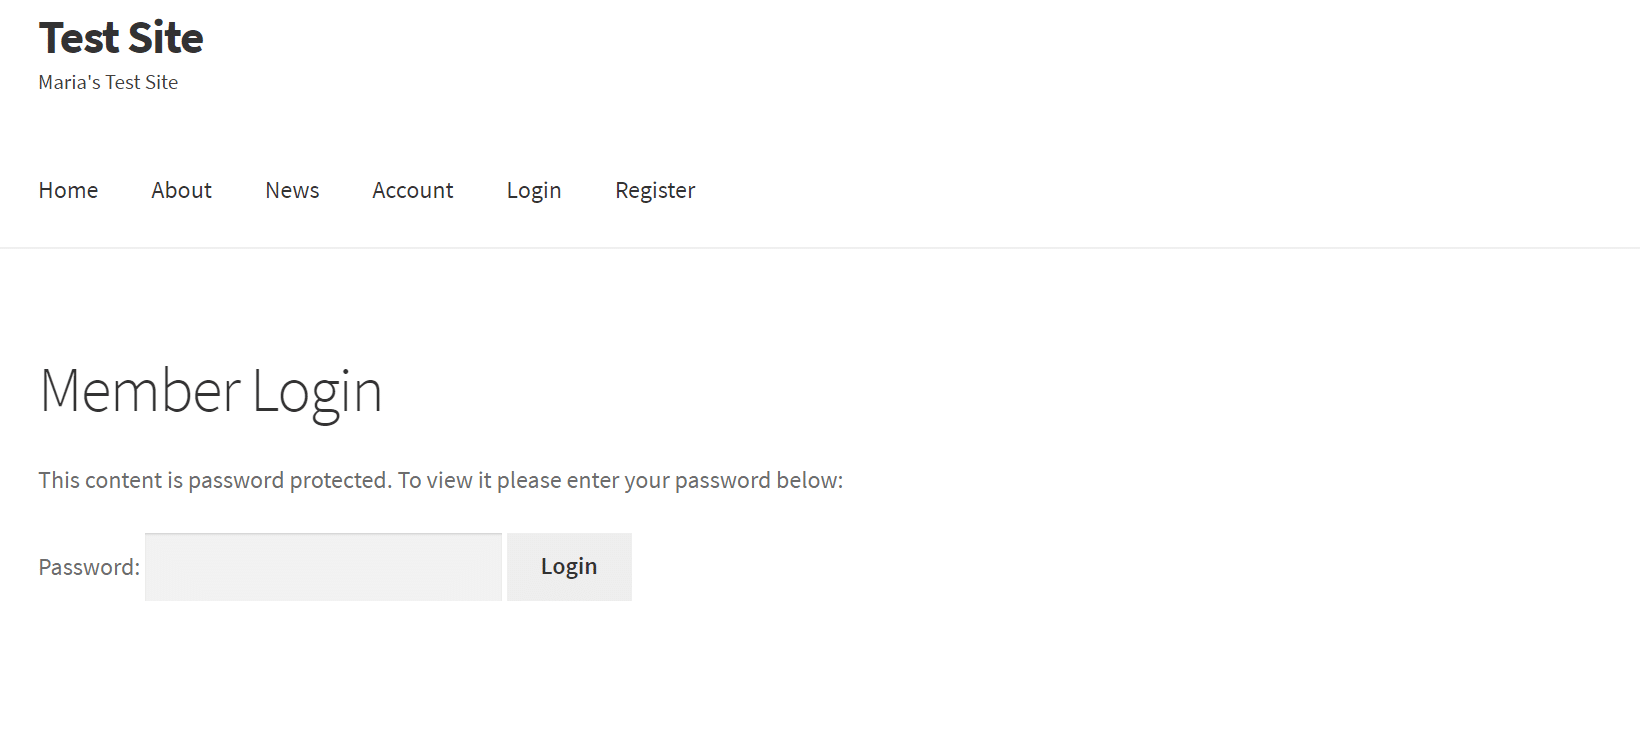Open the News menu item
The width and height of the screenshot is (1640, 734).
(x=292, y=190)
